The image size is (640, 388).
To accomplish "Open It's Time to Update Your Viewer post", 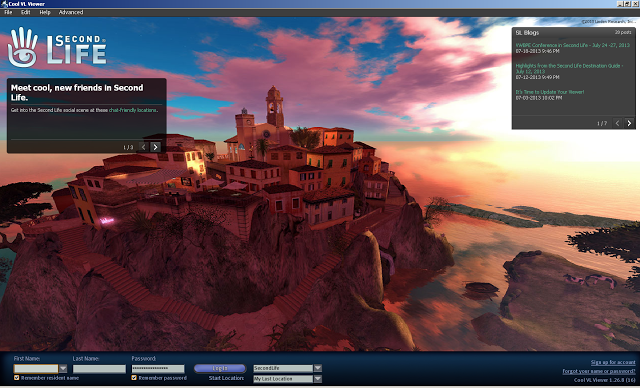I will (x=550, y=92).
